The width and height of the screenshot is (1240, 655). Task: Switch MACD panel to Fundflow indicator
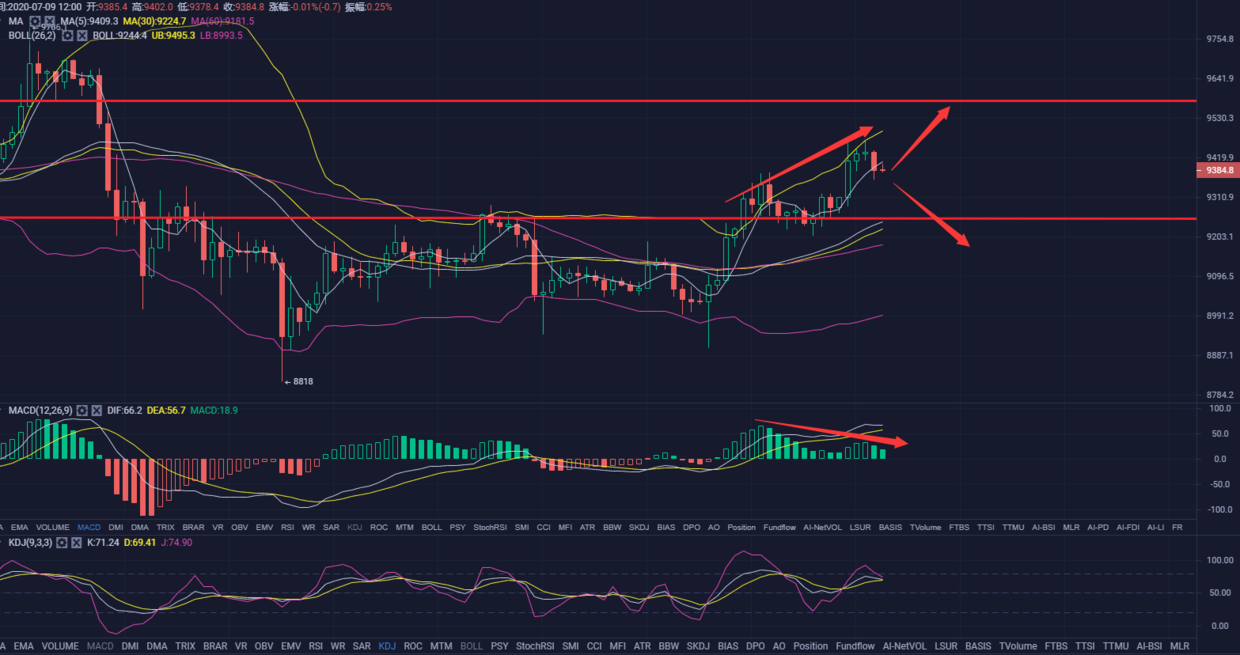[780, 527]
